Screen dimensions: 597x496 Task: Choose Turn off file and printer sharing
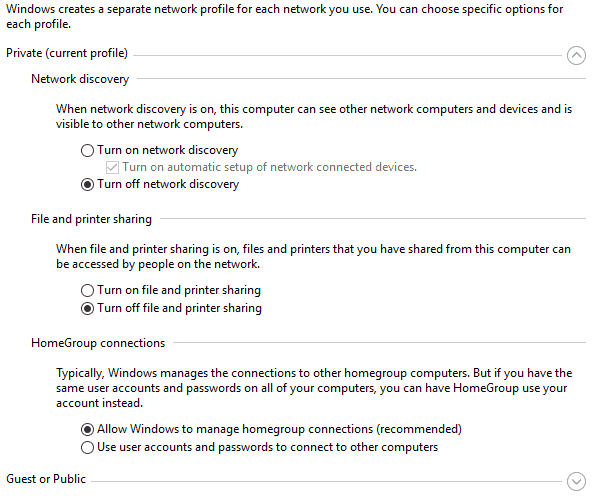pos(87,308)
